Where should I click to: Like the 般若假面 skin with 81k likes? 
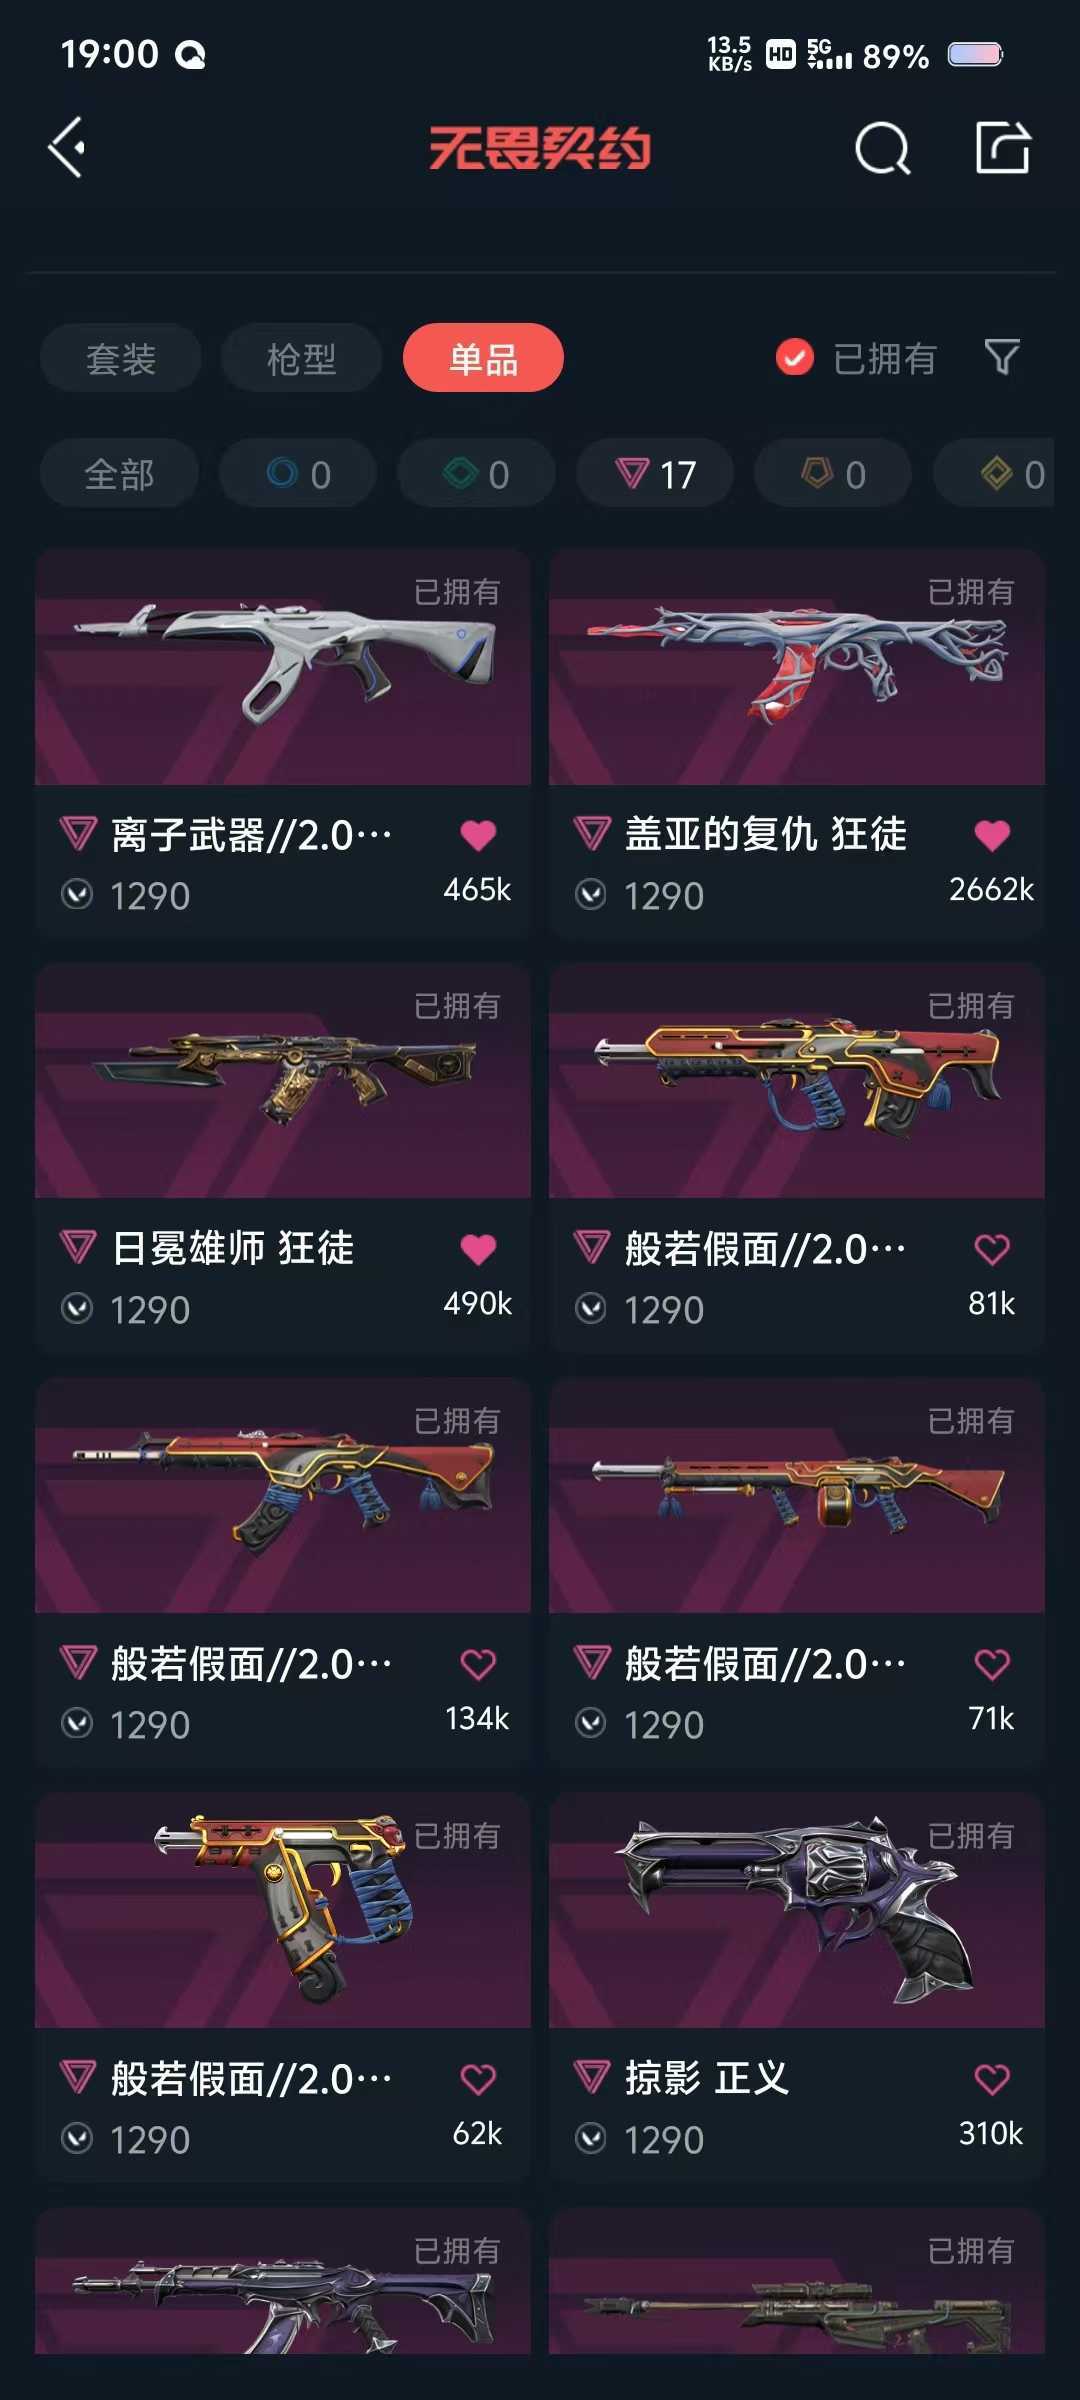992,1249
